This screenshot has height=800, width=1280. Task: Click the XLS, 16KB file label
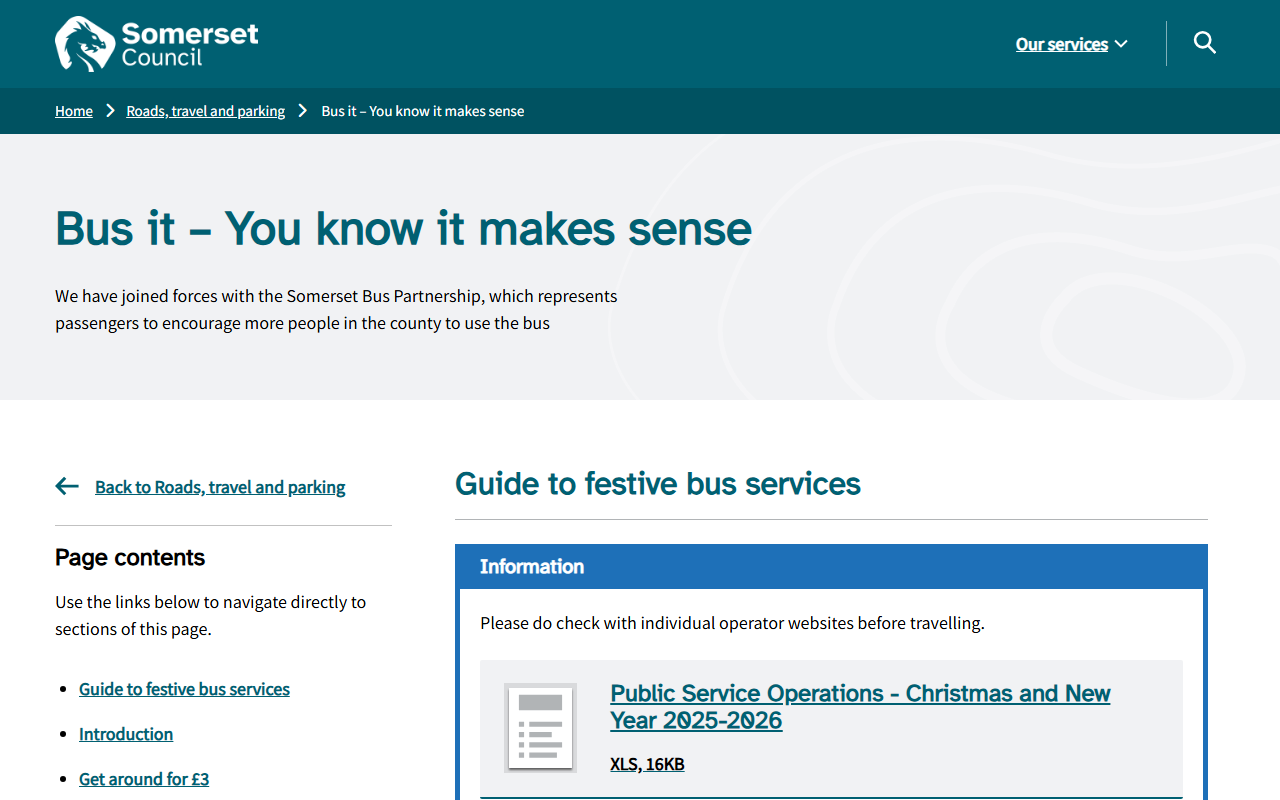pyautogui.click(x=647, y=765)
